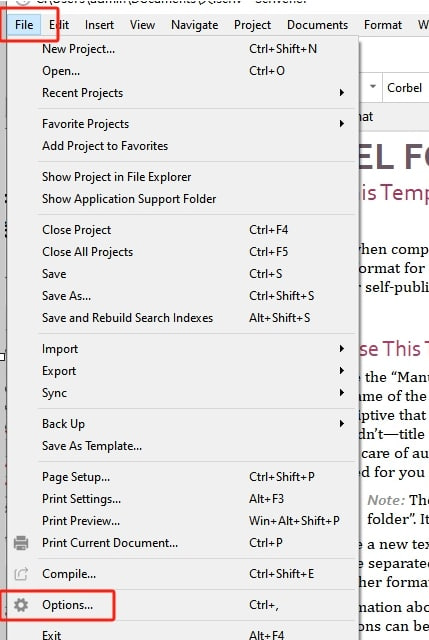Open the Navigate menu
Screen dimensions: 429x640
click(x=195, y=25)
